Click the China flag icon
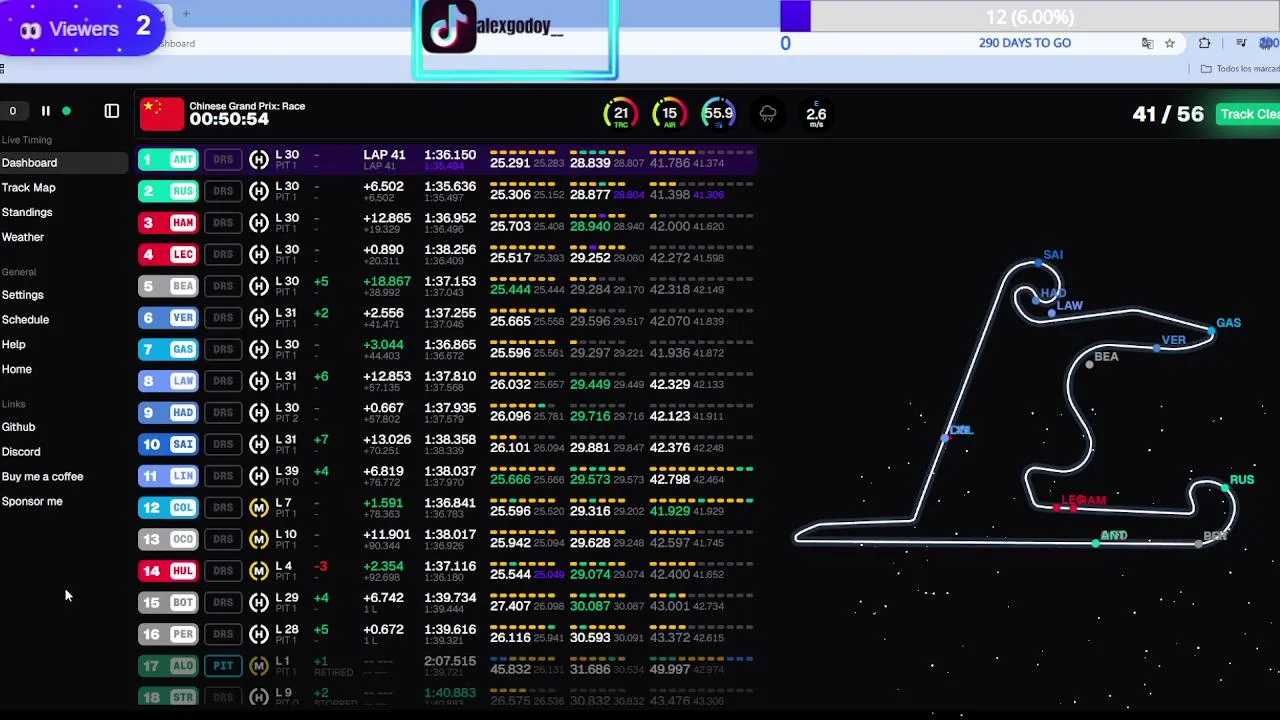1280x720 pixels. pos(162,114)
